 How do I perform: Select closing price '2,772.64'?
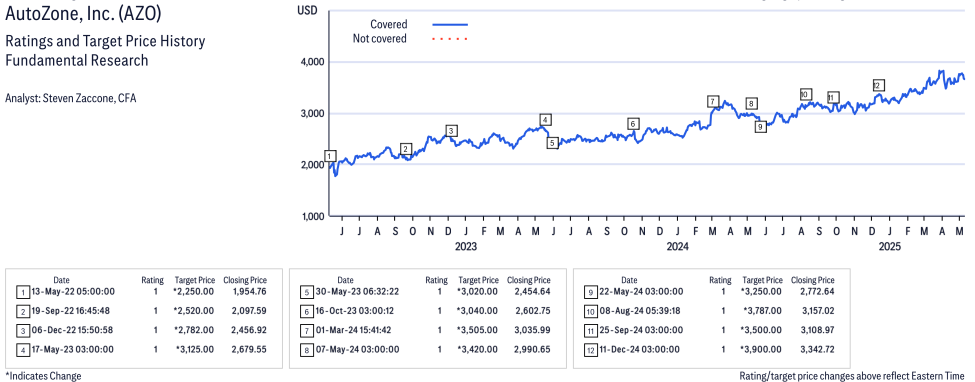click(x=816, y=291)
